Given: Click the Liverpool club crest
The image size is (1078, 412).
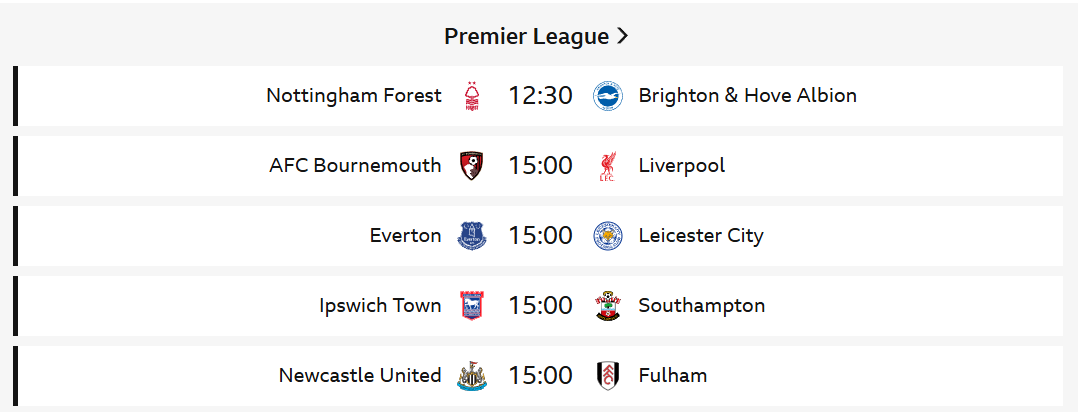Looking at the screenshot, I should (x=608, y=166).
